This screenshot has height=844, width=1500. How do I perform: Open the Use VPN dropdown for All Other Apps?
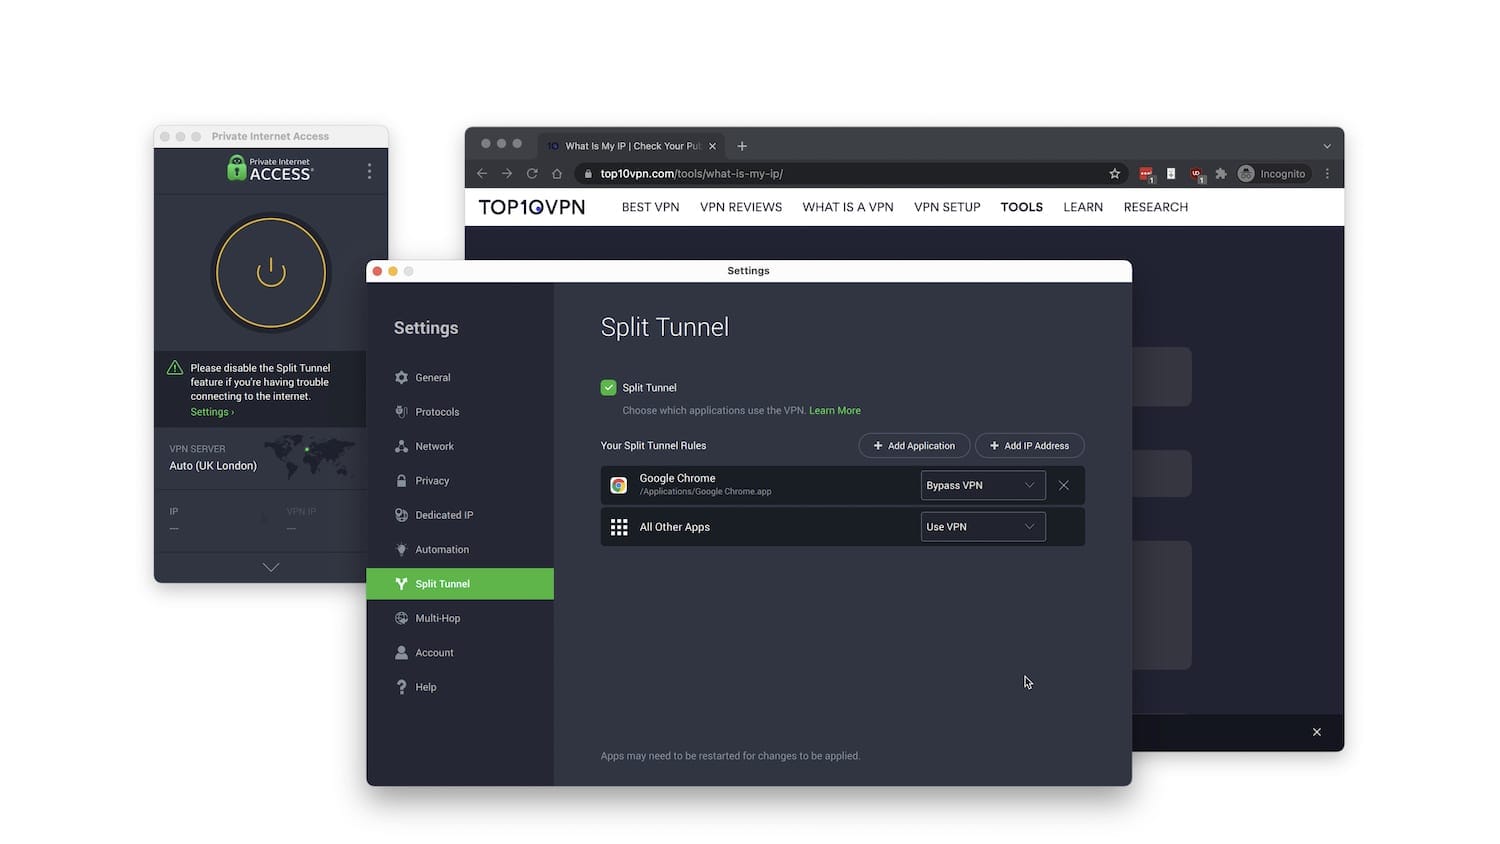pyautogui.click(x=983, y=526)
